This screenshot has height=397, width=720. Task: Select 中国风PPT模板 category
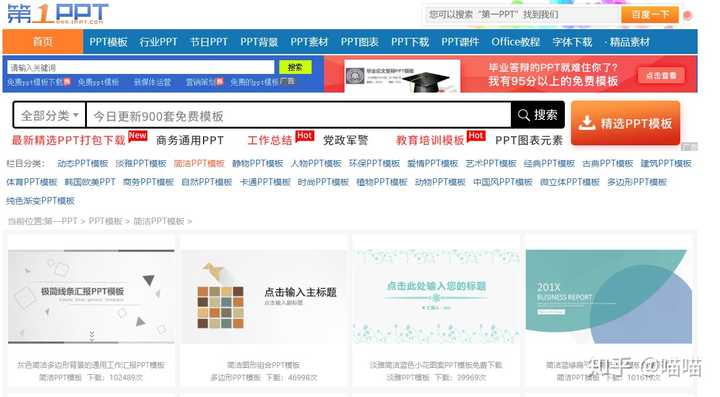pos(503,182)
